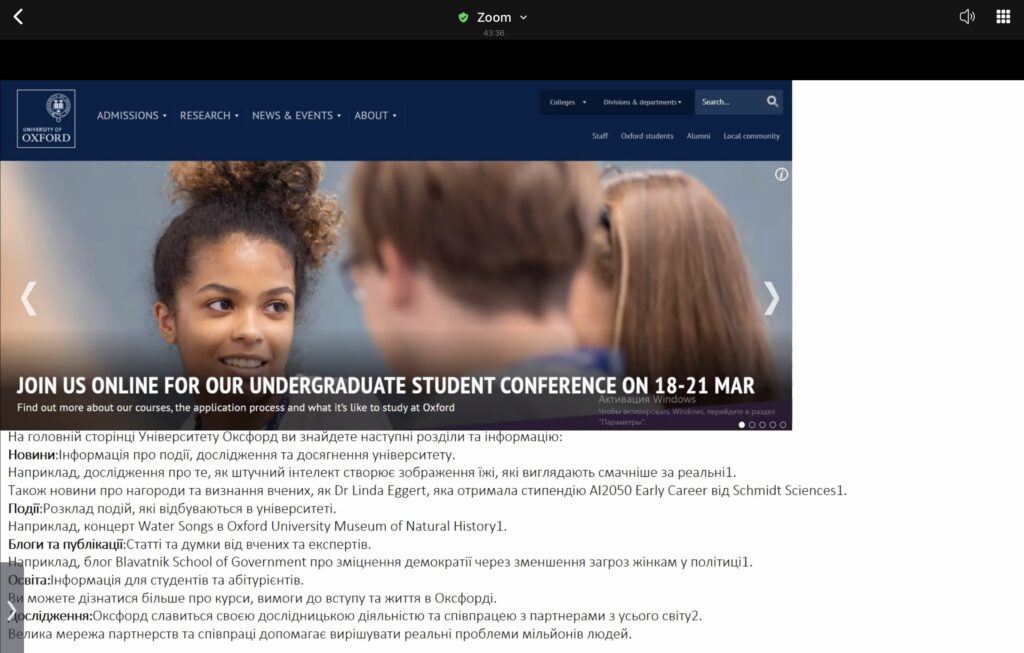Select the second carousel dot
Screen dimensions: 1024x653
pos(752,424)
